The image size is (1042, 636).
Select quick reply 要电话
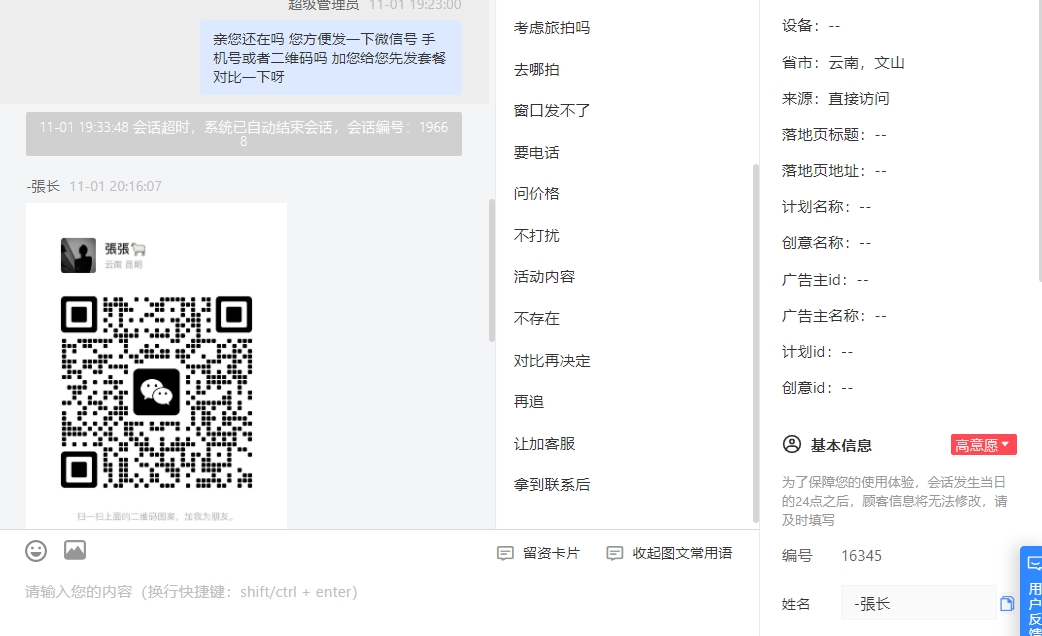click(536, 153)
